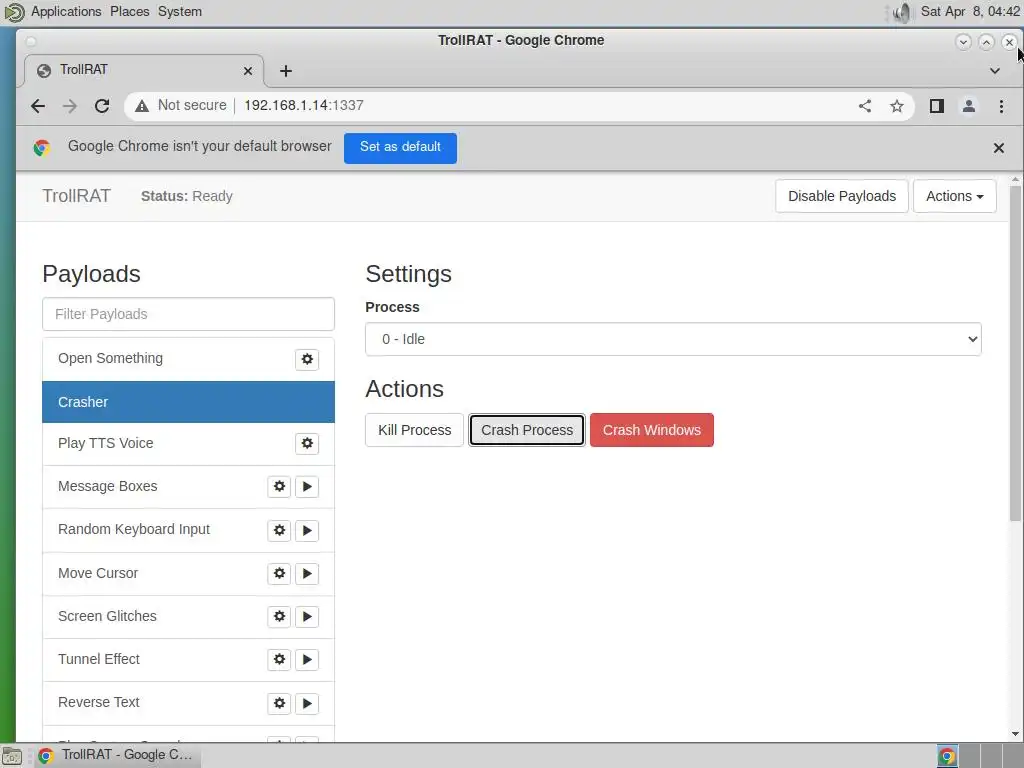The height and width of the screenshot is (768, 1024).
Task: Select Open Something payload row
Action: pyautogui.click(x=188, y=359)
